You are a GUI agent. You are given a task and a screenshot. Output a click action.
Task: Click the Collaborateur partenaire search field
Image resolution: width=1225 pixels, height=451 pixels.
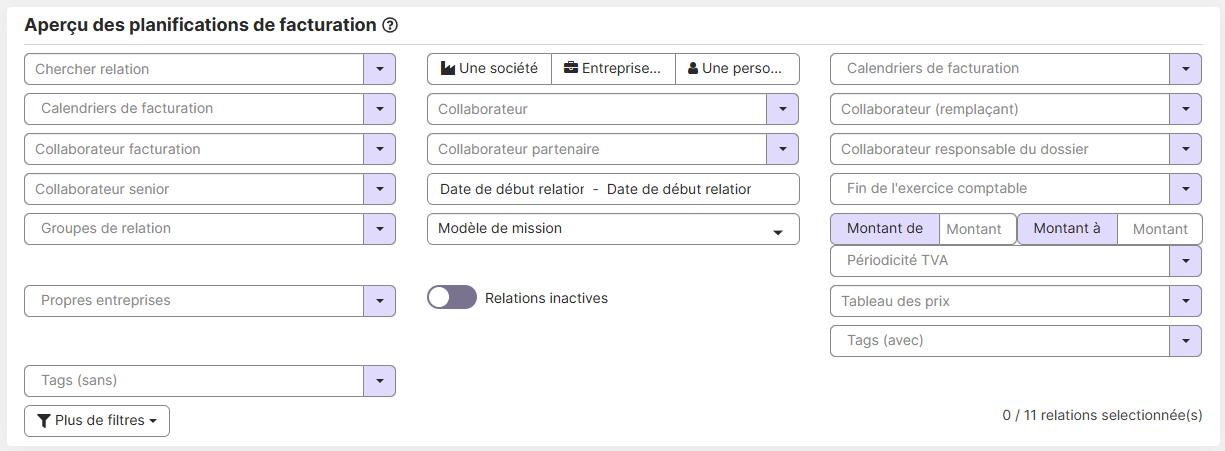click(x=596, y=149)
